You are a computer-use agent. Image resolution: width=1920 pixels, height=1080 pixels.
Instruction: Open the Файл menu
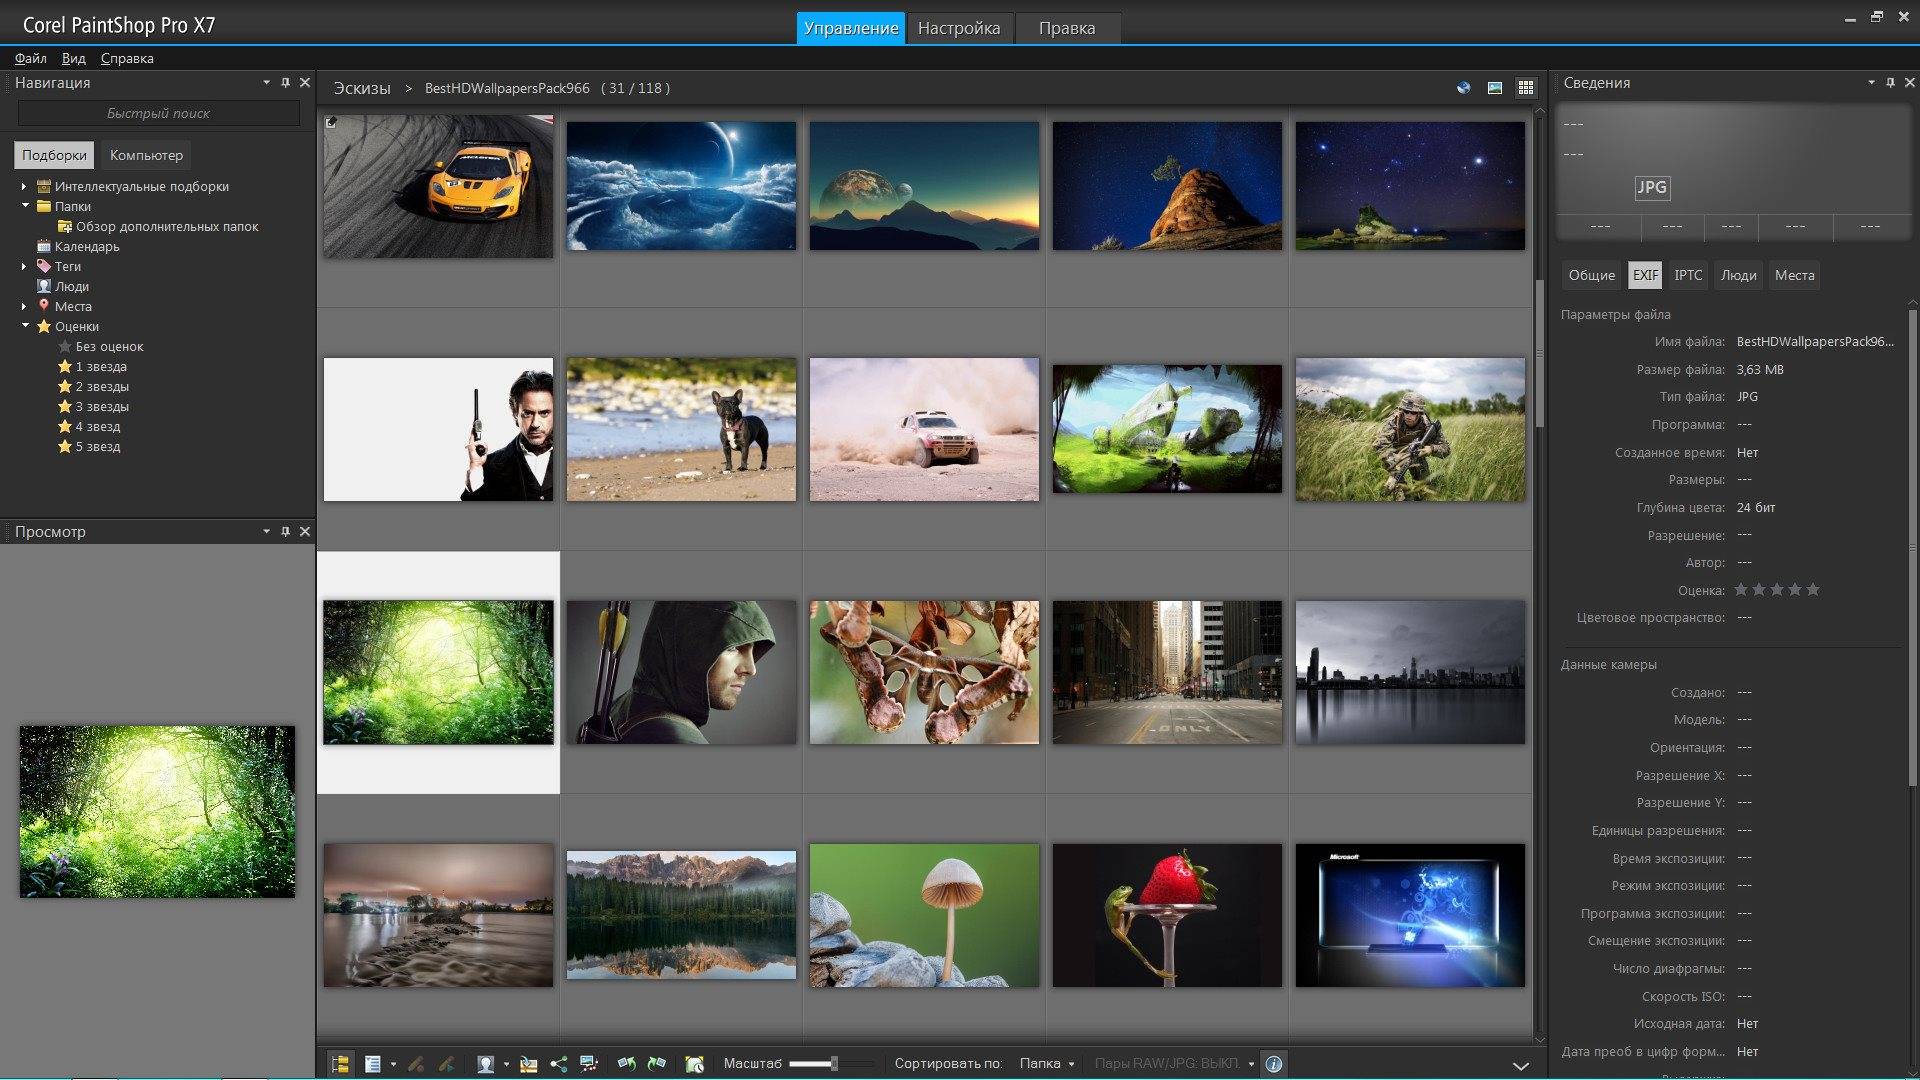coord(31,58)
